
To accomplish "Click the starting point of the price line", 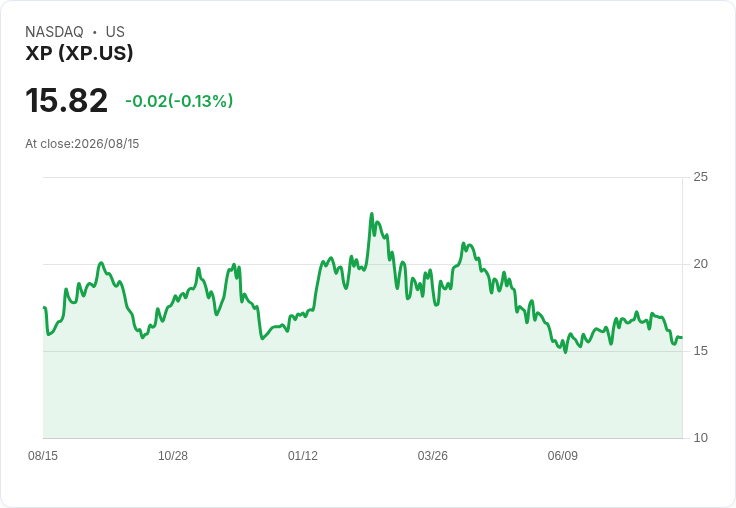I will [44, 307].
